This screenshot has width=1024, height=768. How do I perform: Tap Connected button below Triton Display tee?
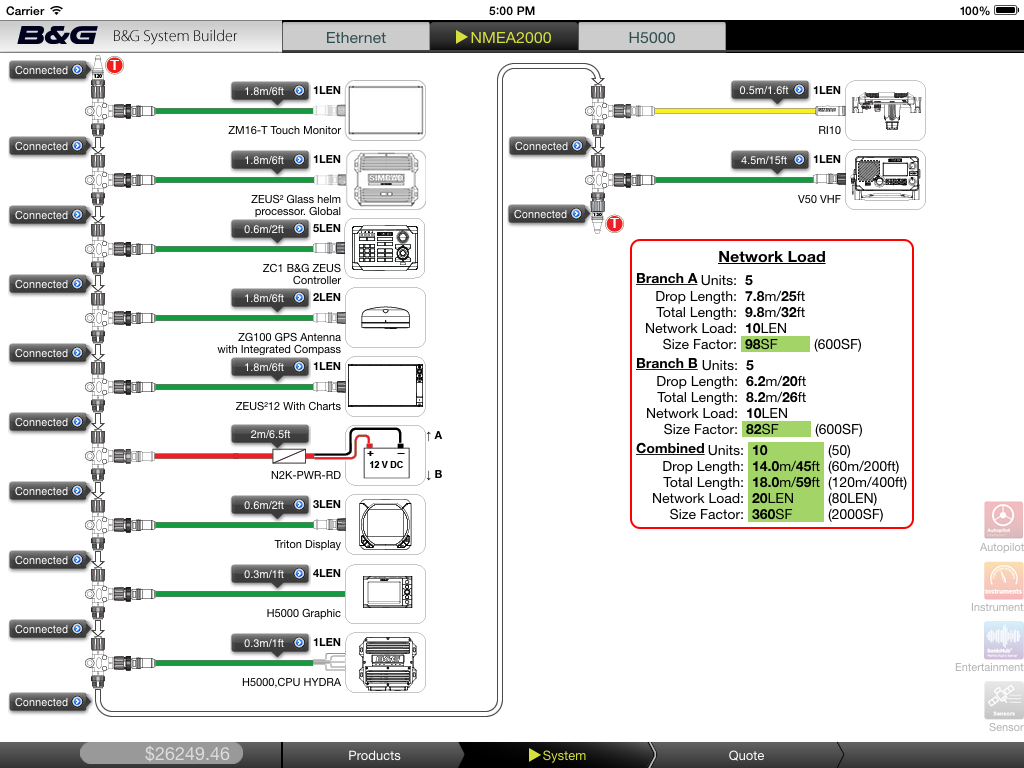click(49, 560)
